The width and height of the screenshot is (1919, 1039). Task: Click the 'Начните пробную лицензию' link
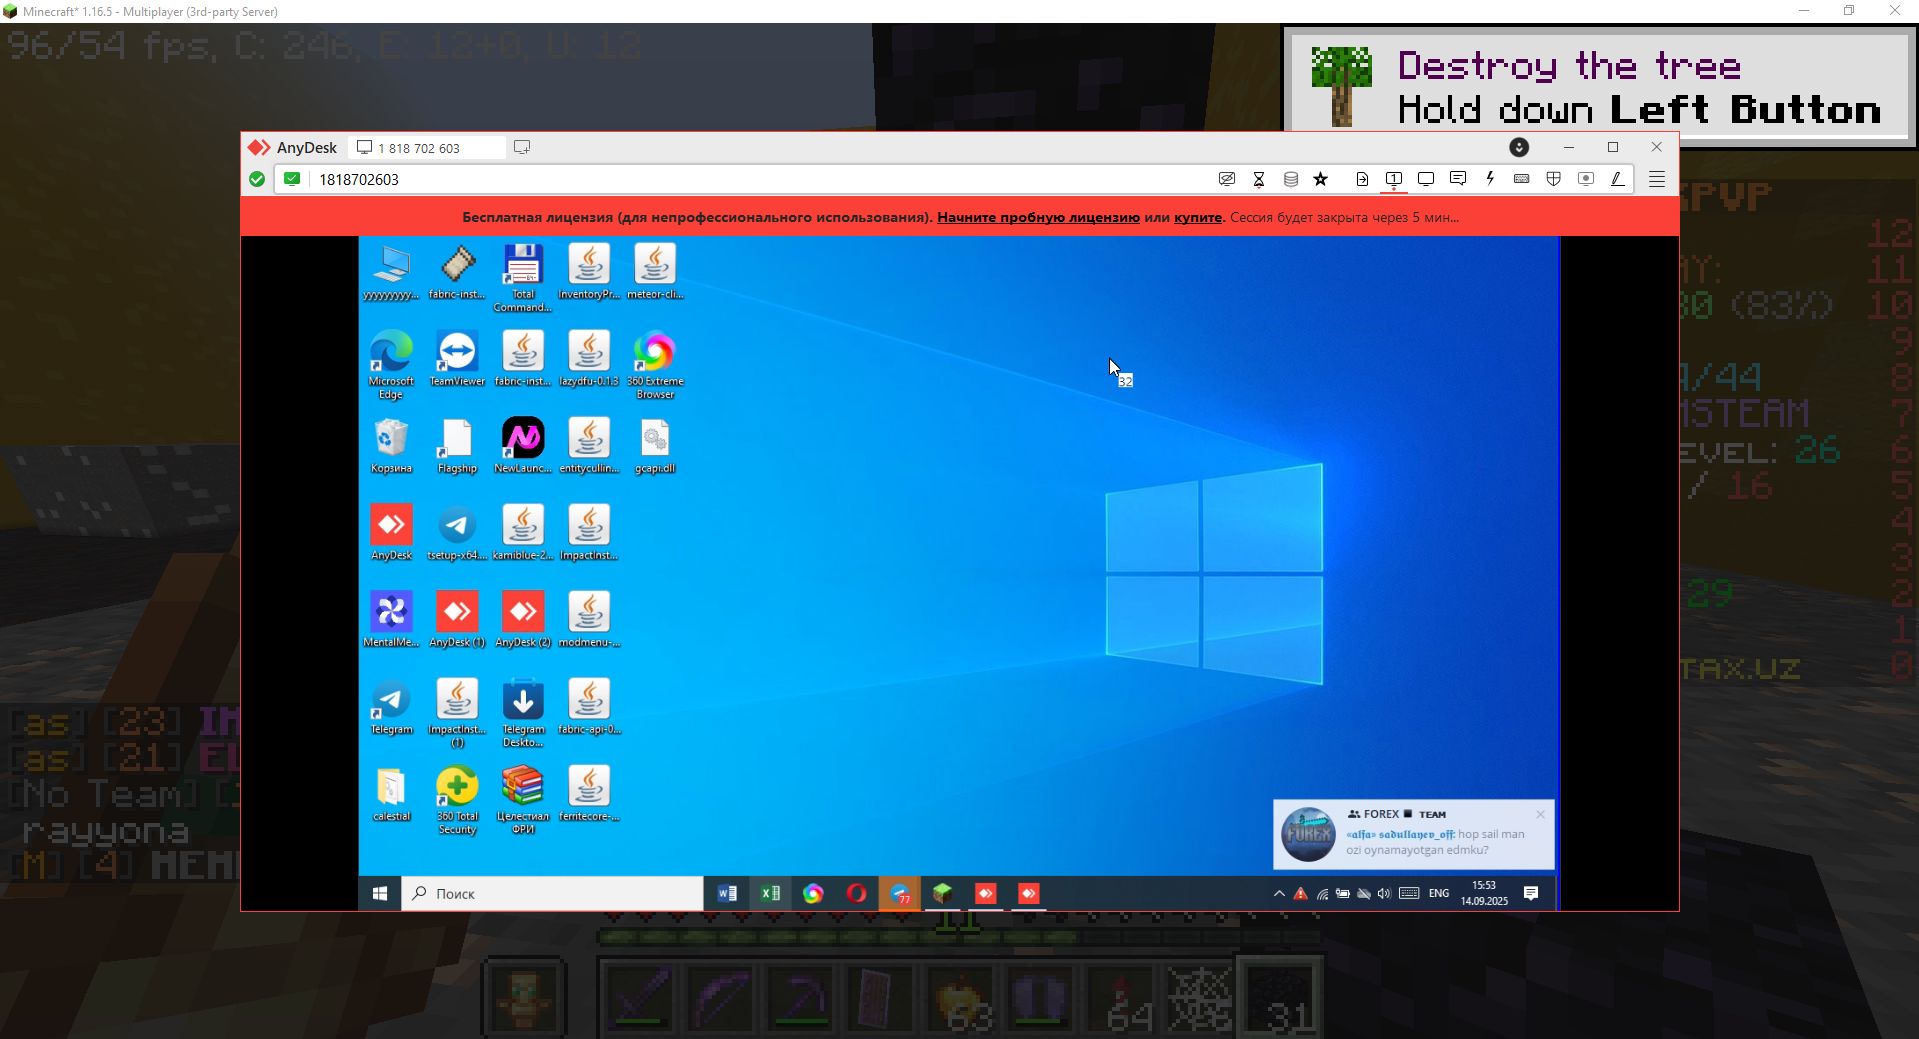click(x=1038, y=217)
